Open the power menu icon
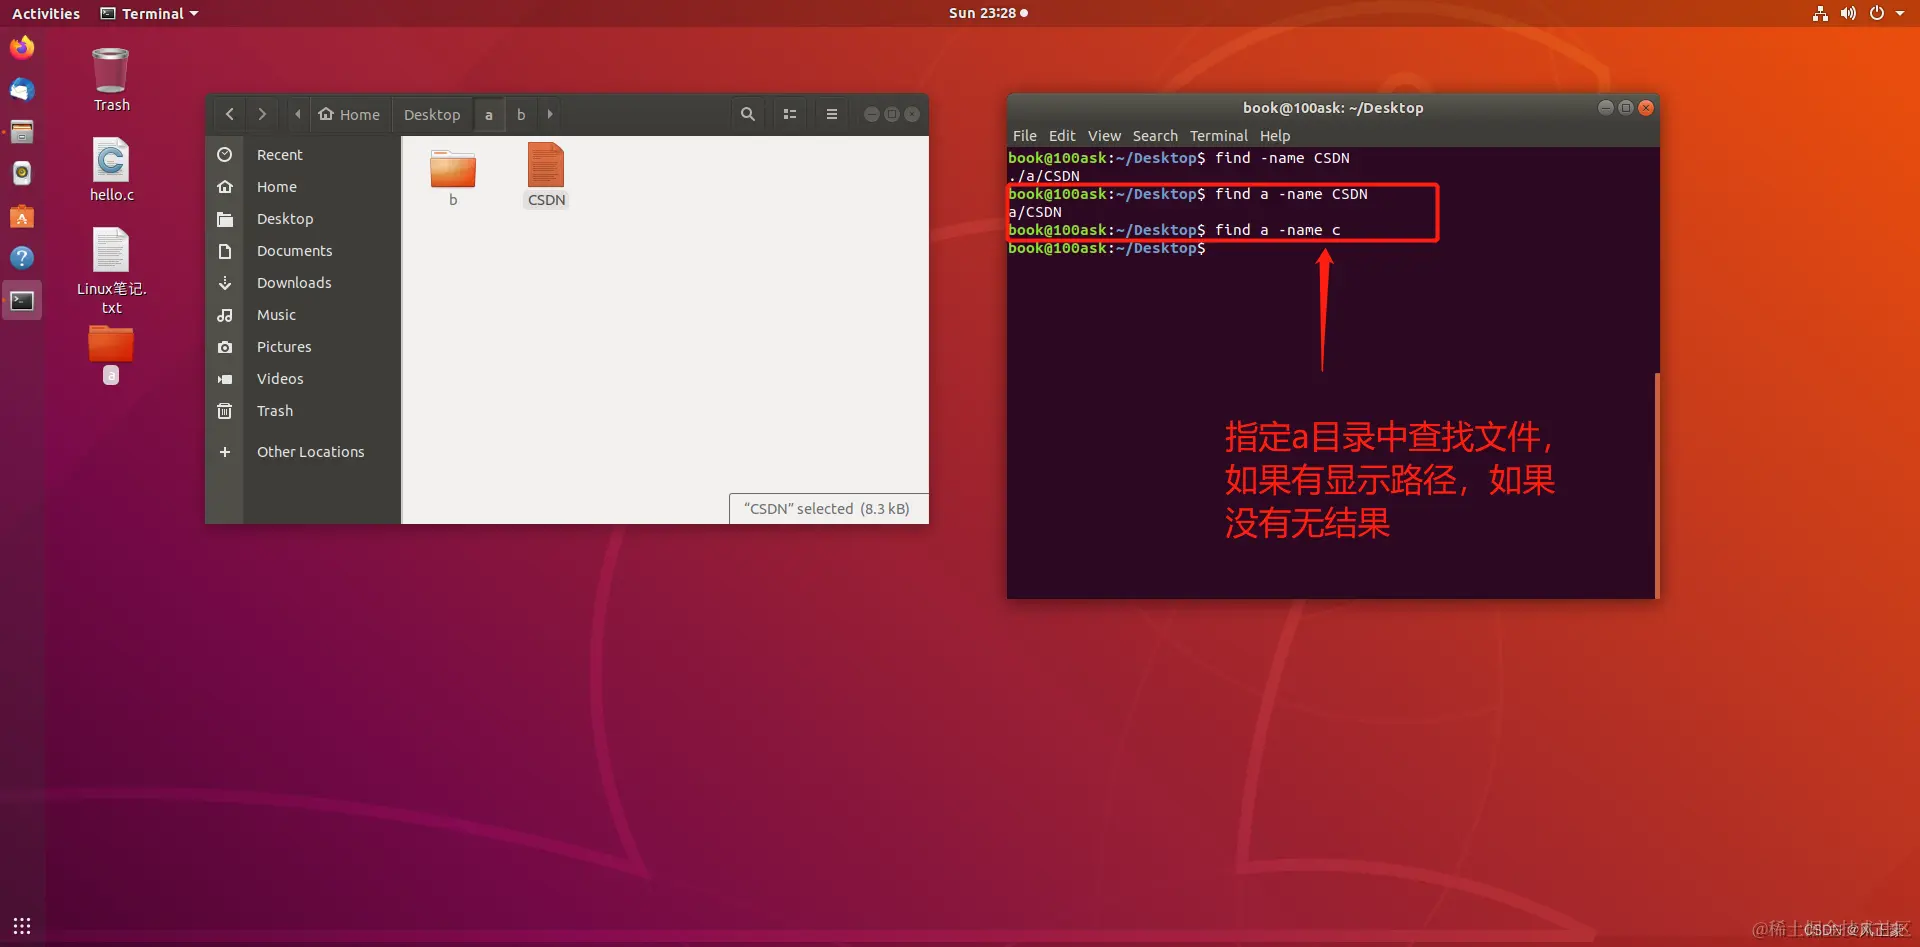 [1877, 13]
